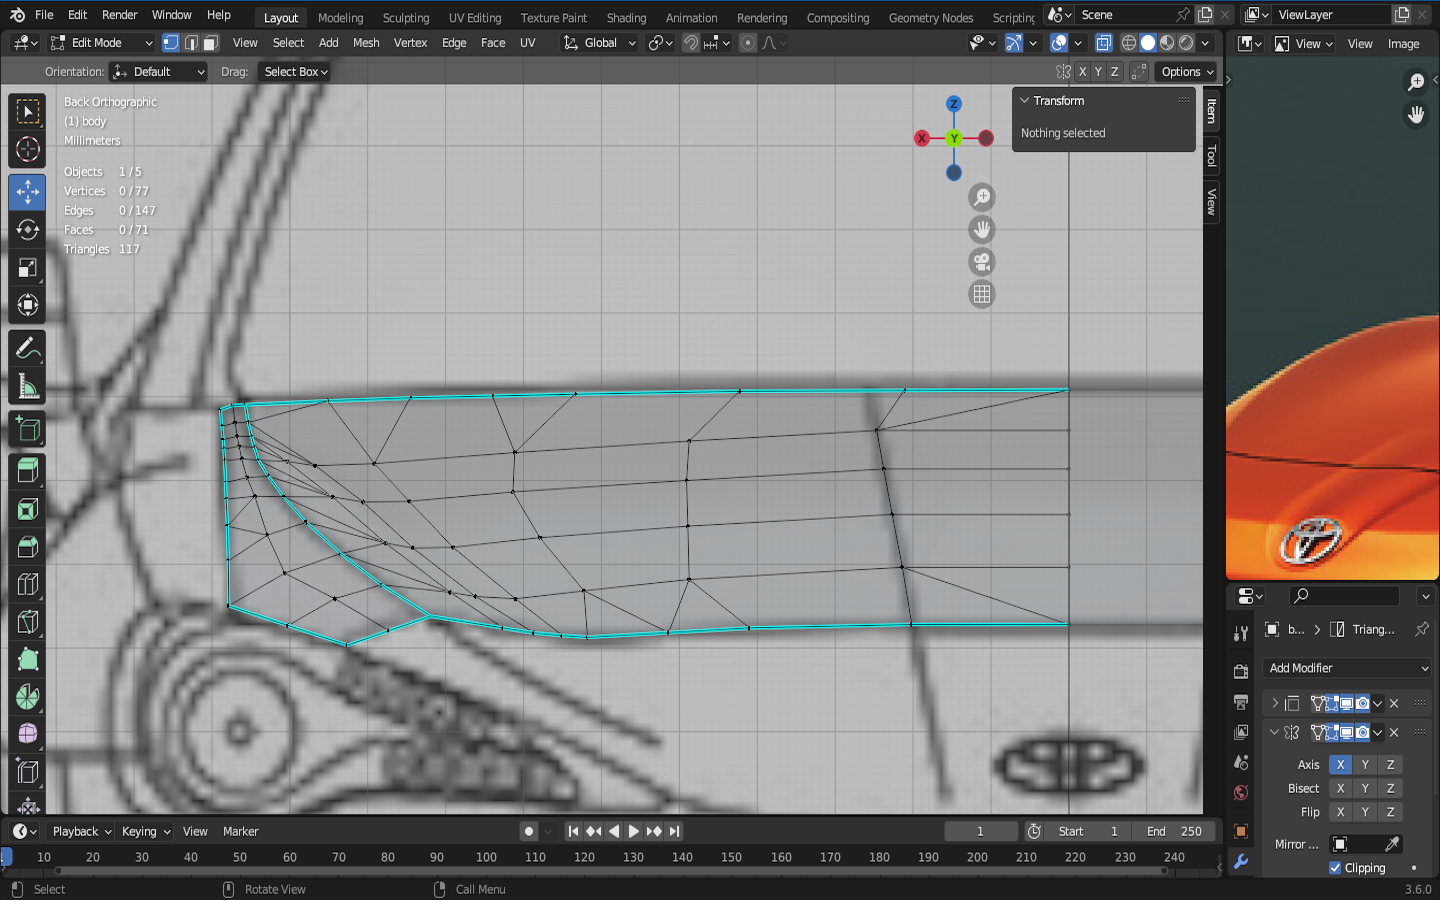Open the Tool properties tab icon
The height and width of the screenshot is (900, 1440).
coord(1241,633)
